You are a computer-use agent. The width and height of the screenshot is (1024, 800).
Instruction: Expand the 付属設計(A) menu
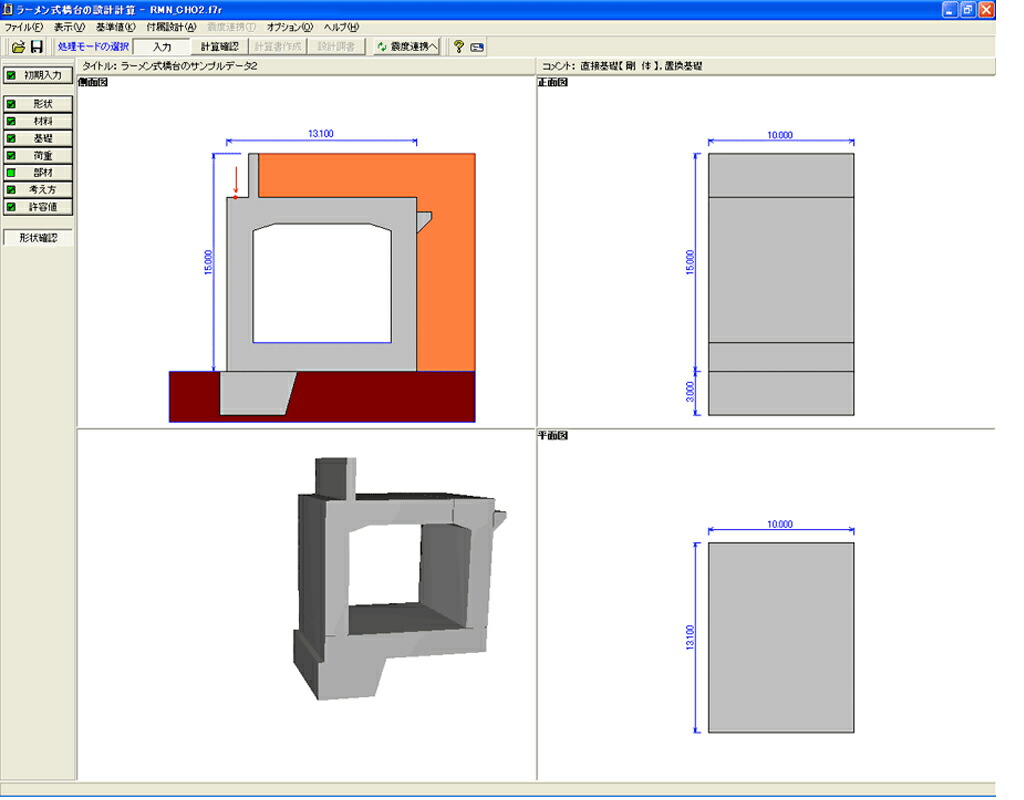tap(171, 27)
